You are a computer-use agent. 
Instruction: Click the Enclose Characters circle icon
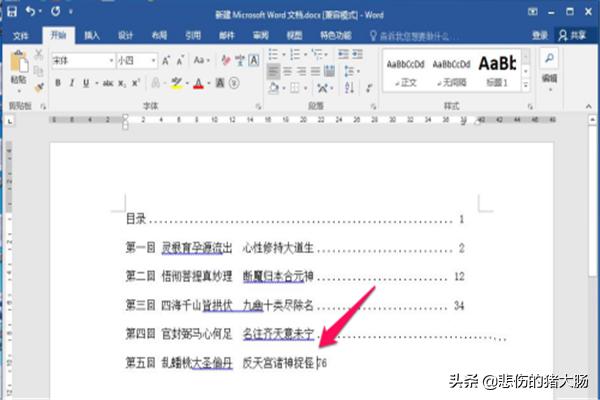coord(234,83)
